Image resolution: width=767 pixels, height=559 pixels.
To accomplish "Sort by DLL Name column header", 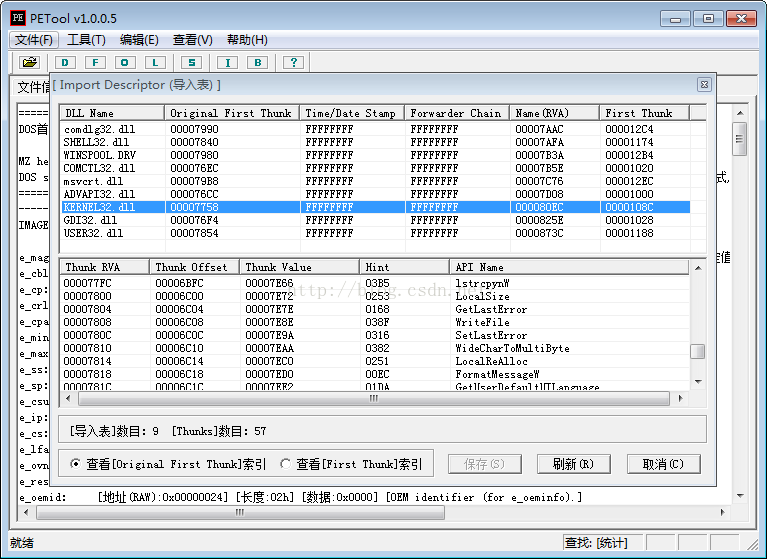I will click(112, 113).
